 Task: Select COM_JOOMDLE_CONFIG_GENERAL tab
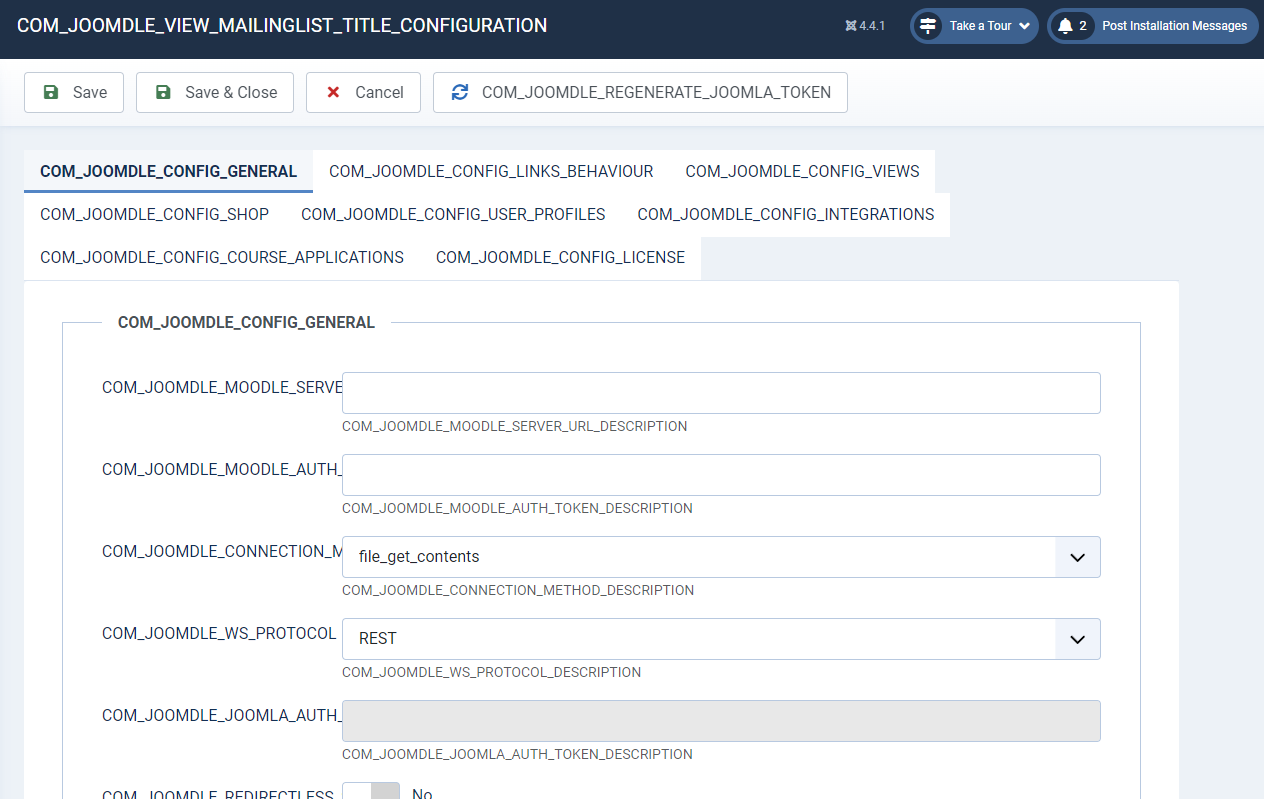(x=168, y=171)
